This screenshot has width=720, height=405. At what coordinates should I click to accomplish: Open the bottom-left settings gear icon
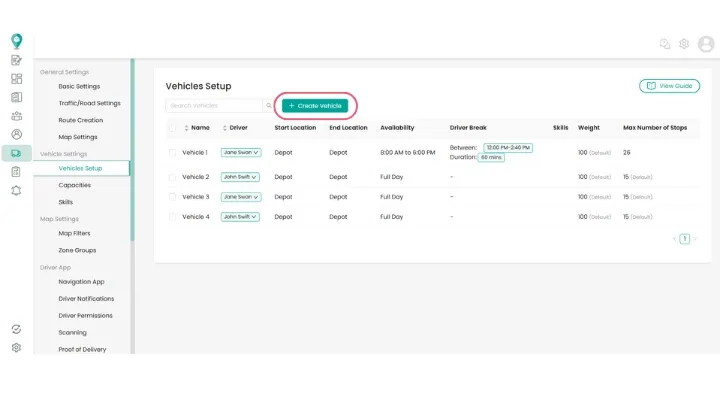pos(16,347)
